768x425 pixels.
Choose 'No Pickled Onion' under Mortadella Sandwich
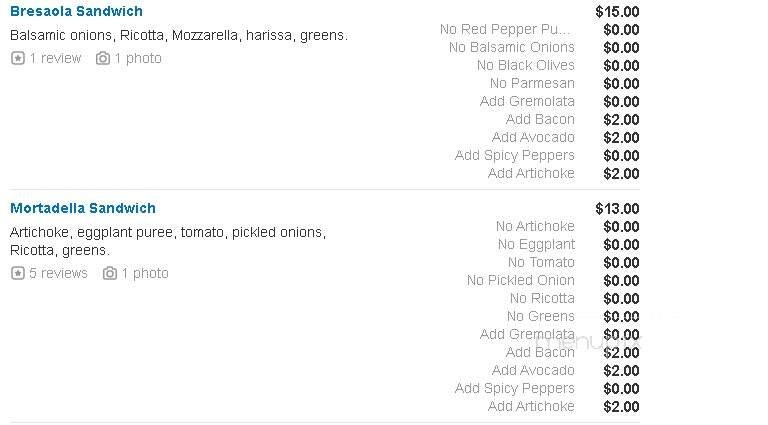click(520, 280)
